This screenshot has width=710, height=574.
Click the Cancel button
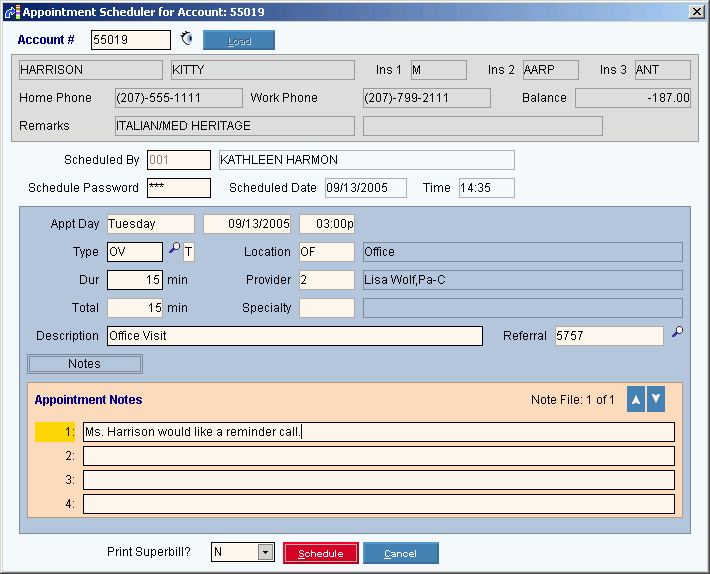click(x=401, y=553)
